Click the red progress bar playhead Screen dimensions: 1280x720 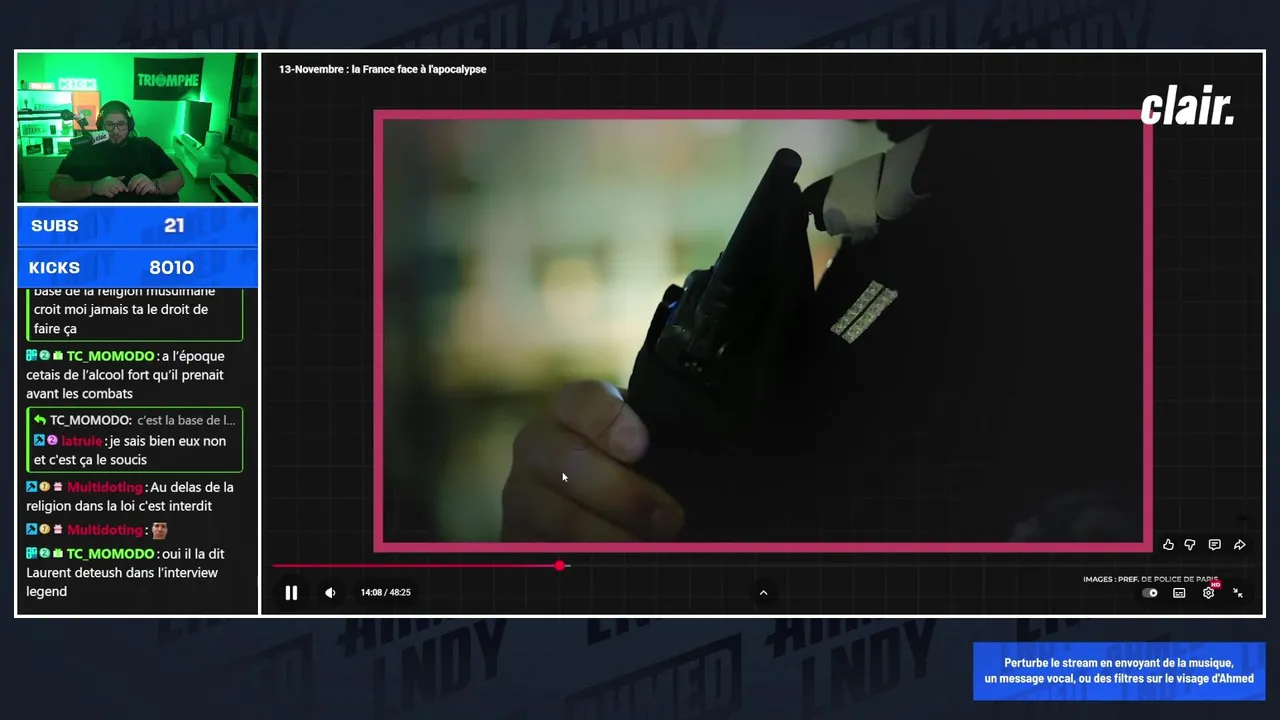[x=560, y=566]
